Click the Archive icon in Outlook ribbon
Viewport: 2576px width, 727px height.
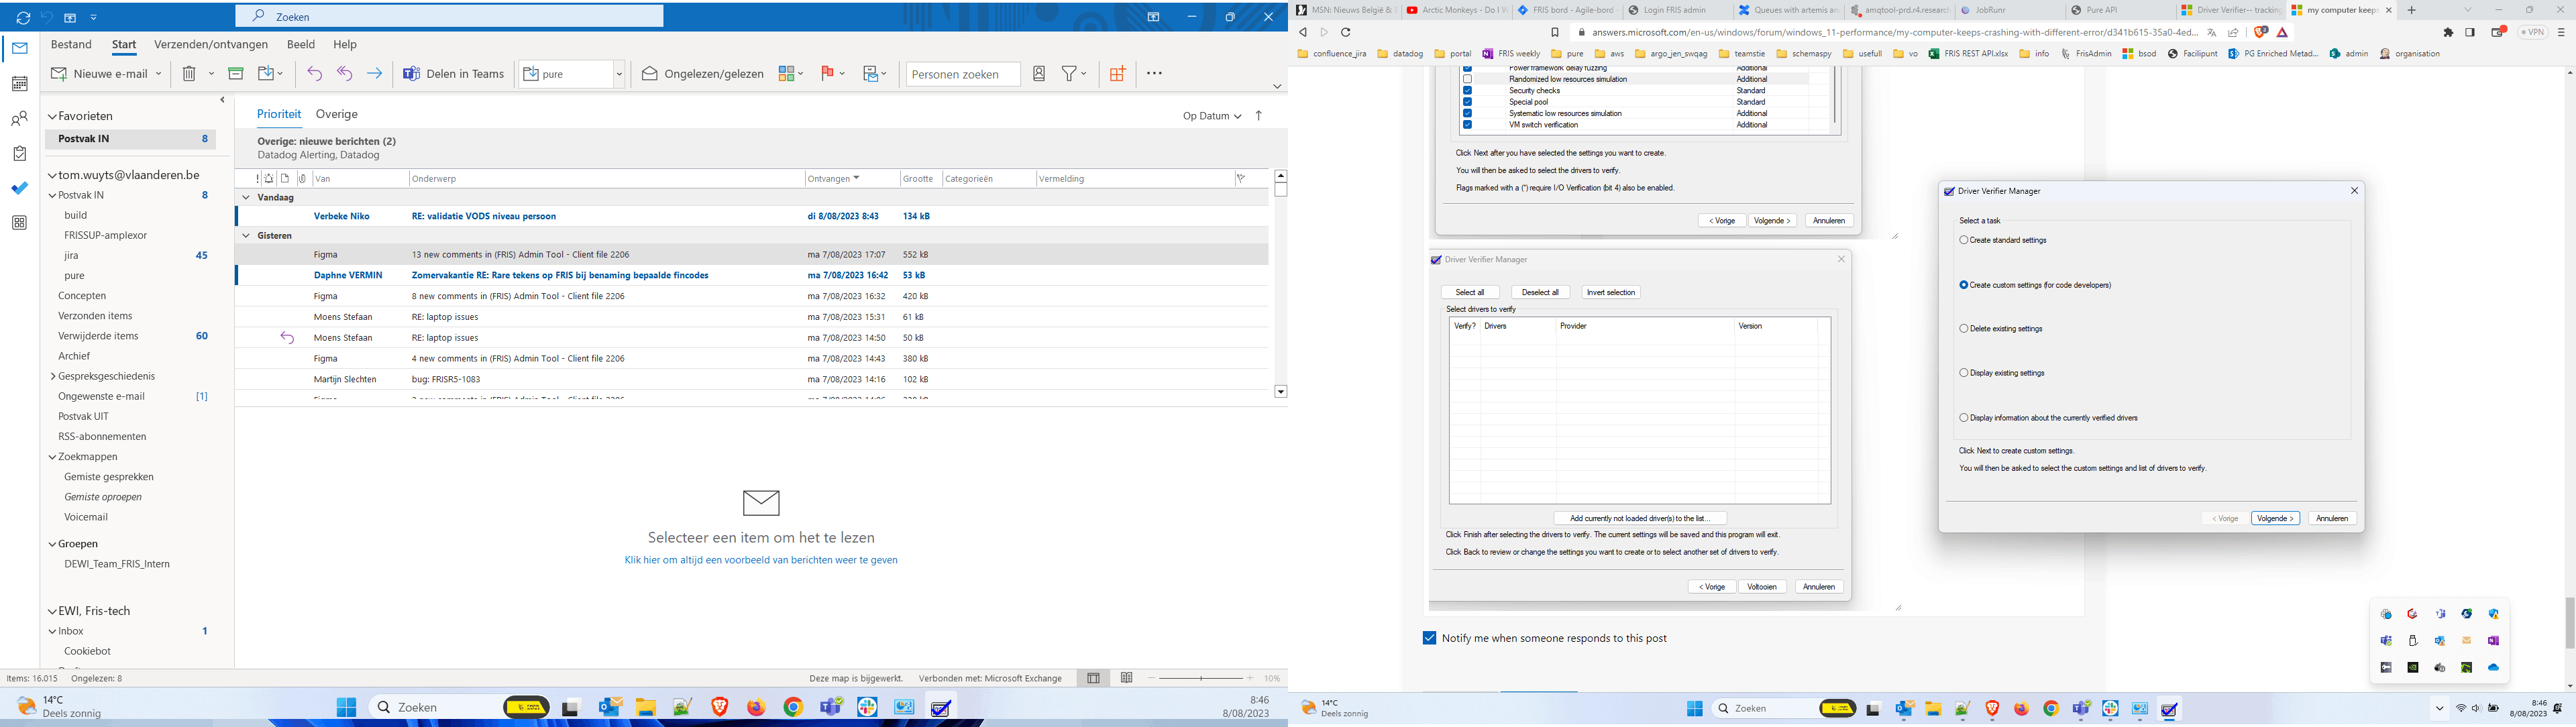tap(236, 74)
